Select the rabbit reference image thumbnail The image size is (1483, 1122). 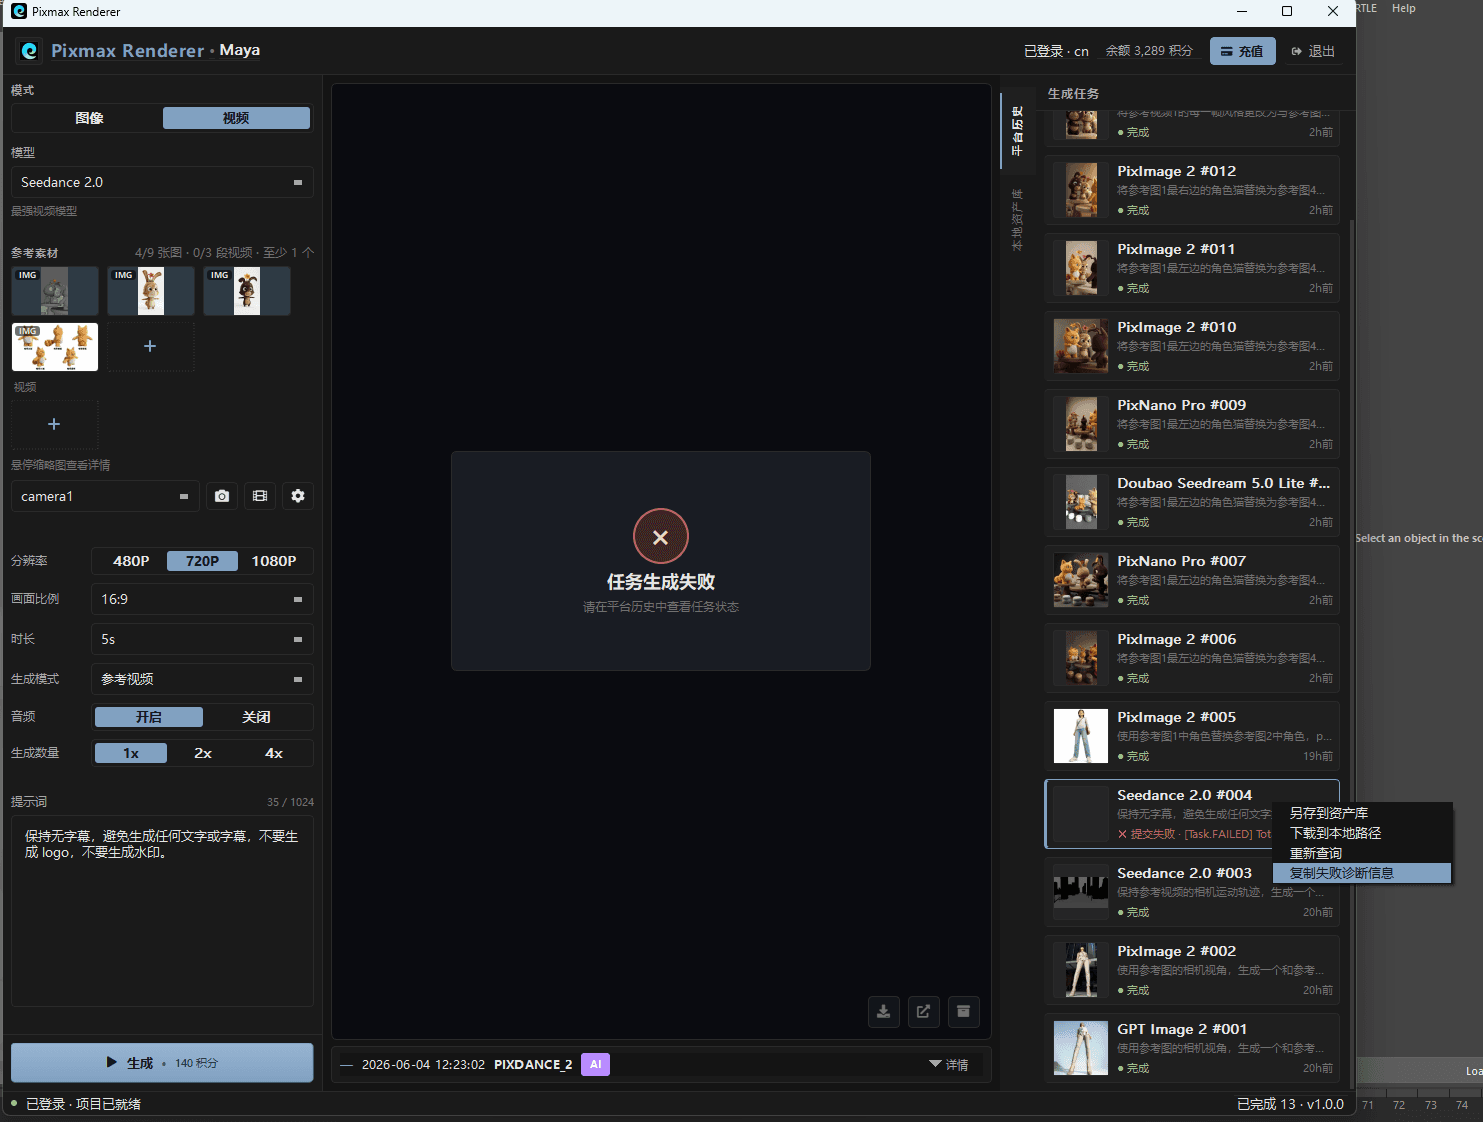pos(151,291)
